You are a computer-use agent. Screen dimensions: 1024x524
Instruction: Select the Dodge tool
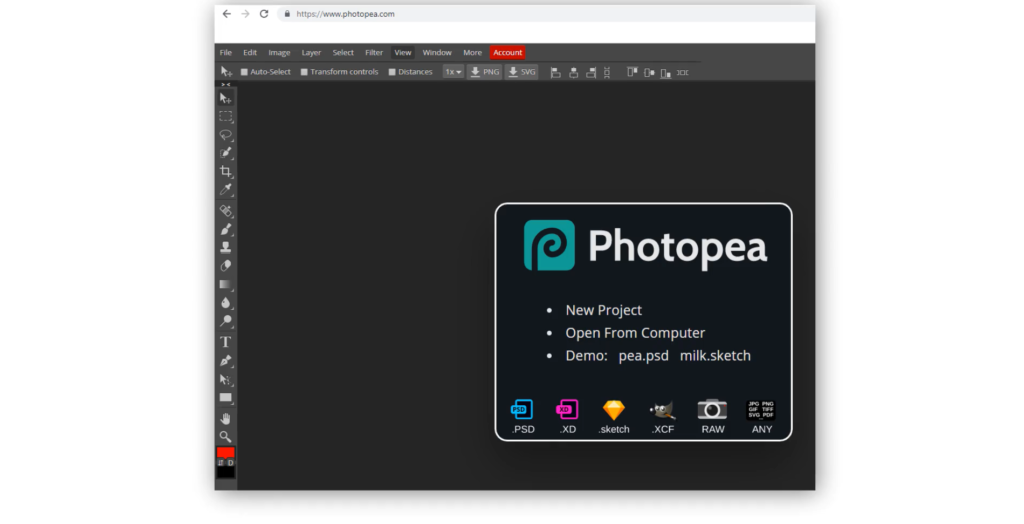tap(225, 321)
